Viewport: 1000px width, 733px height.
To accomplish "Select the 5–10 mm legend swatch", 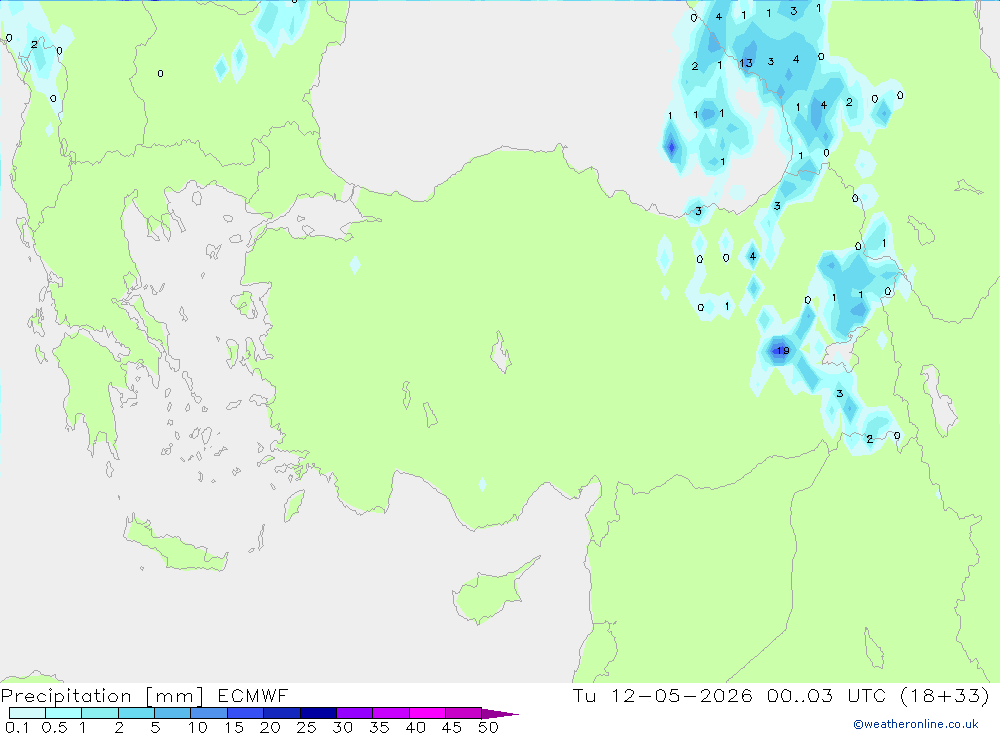I will tap(173, 713).
